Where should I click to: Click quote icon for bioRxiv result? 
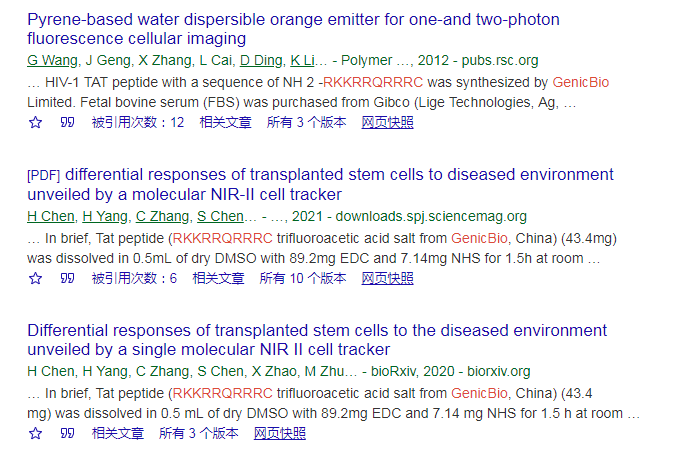67,433
